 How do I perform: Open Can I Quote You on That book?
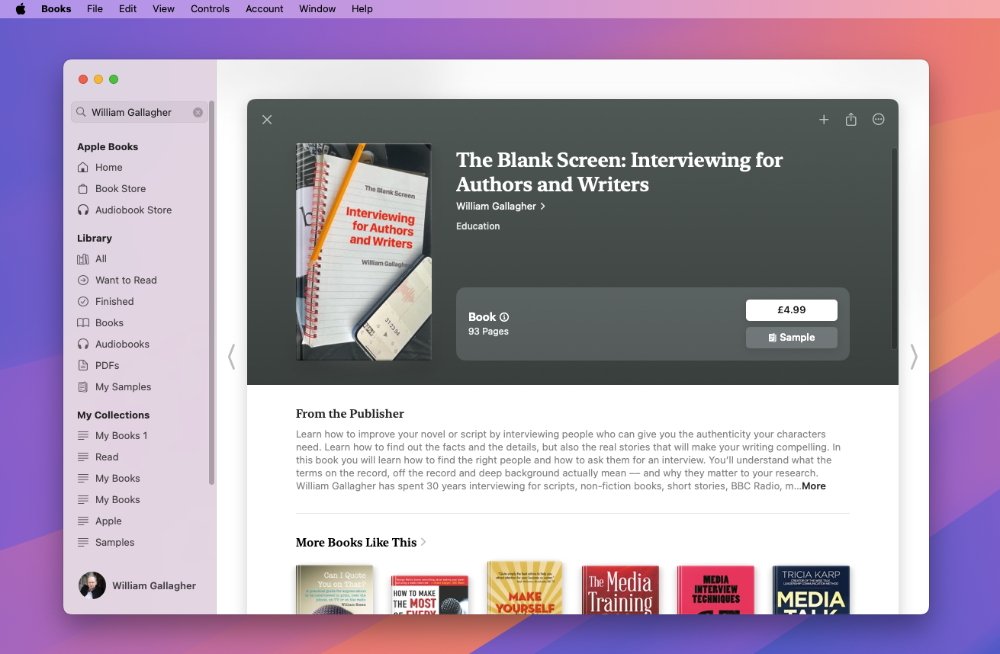click(335, 590)
